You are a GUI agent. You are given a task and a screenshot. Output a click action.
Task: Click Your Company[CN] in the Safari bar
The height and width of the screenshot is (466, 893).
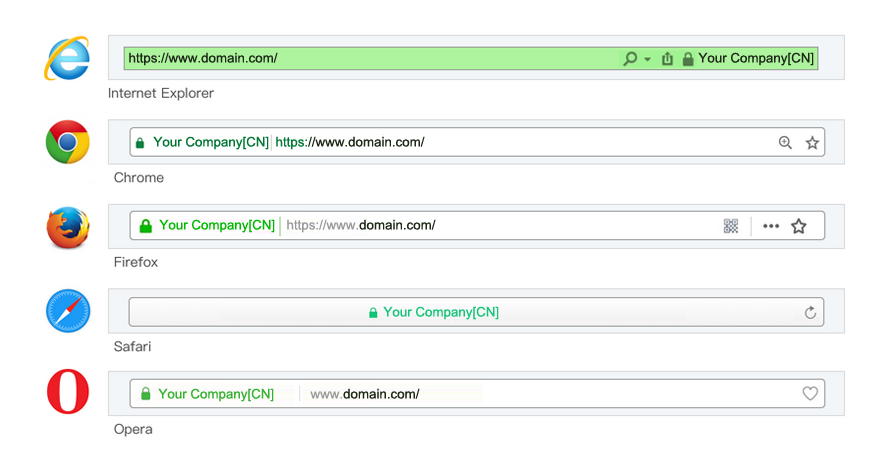[441, 312]
